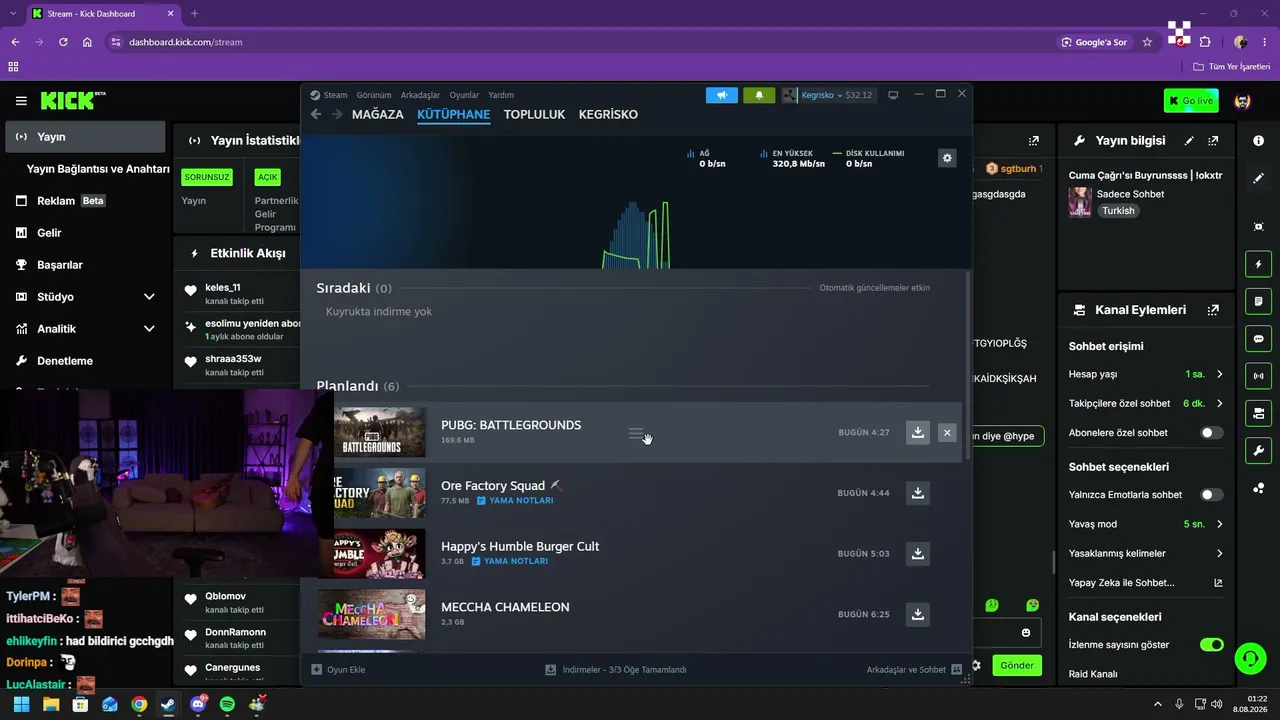Show hidden system tray icons
1280x720 pixels.
(x=1159, y=704)
